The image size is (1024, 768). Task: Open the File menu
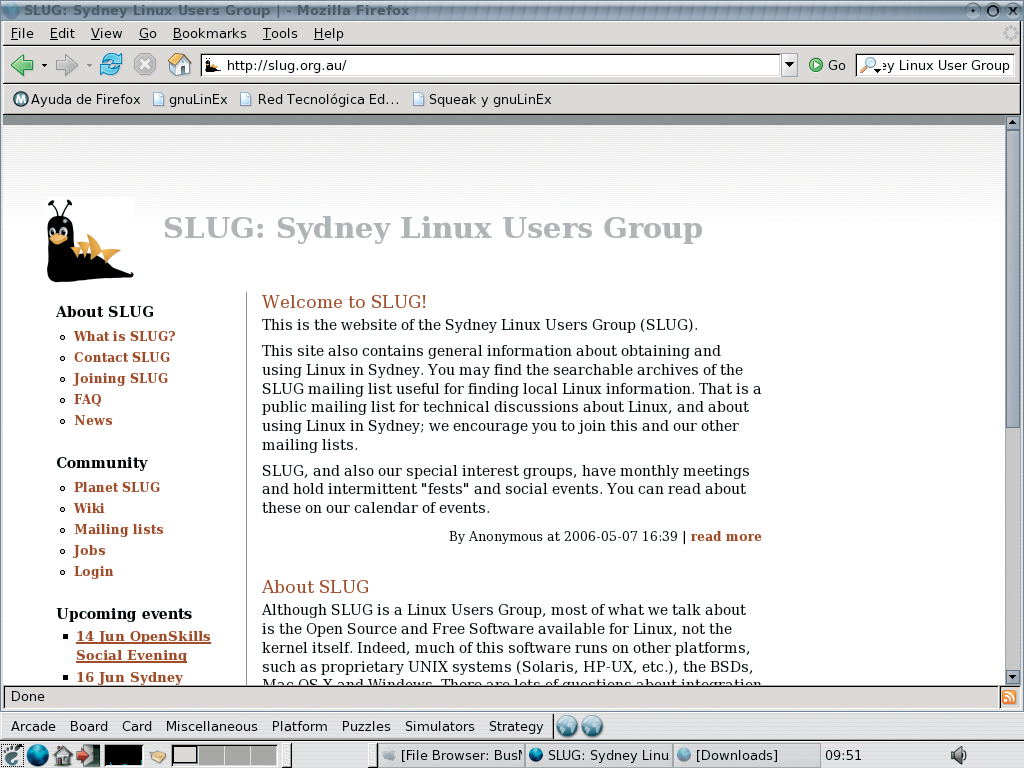[22, 33]
